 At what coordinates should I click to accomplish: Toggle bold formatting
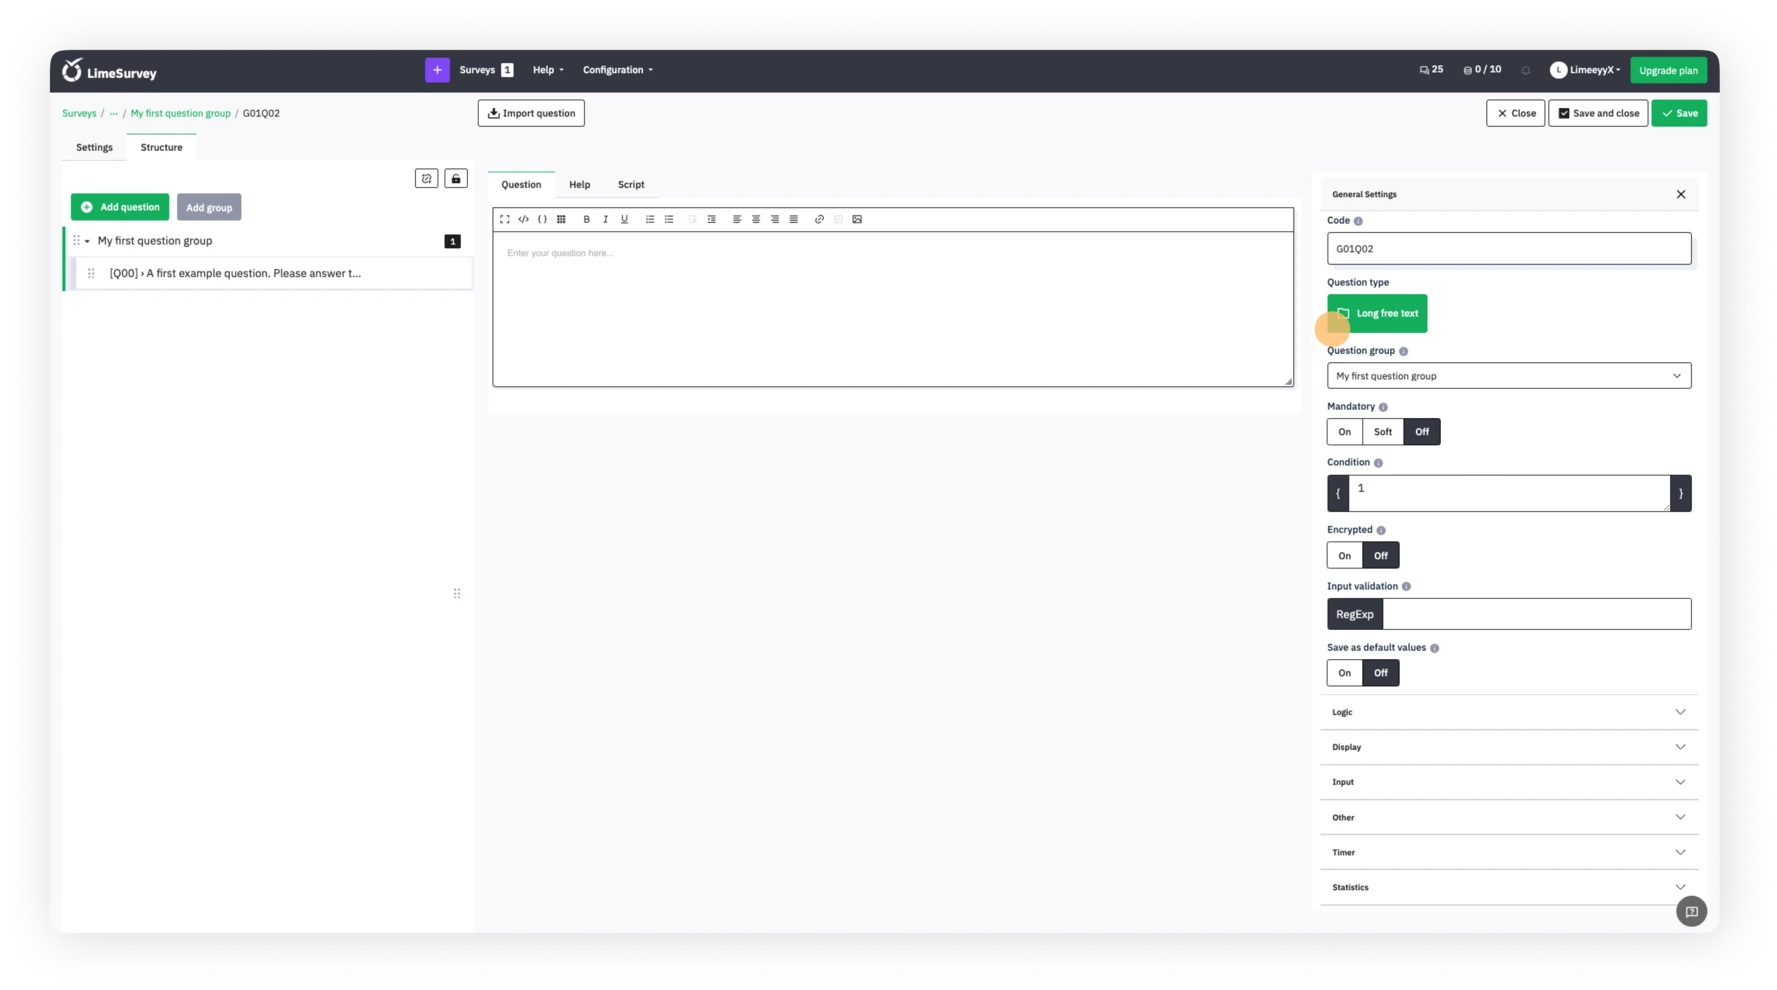click(x=586, y=219)
